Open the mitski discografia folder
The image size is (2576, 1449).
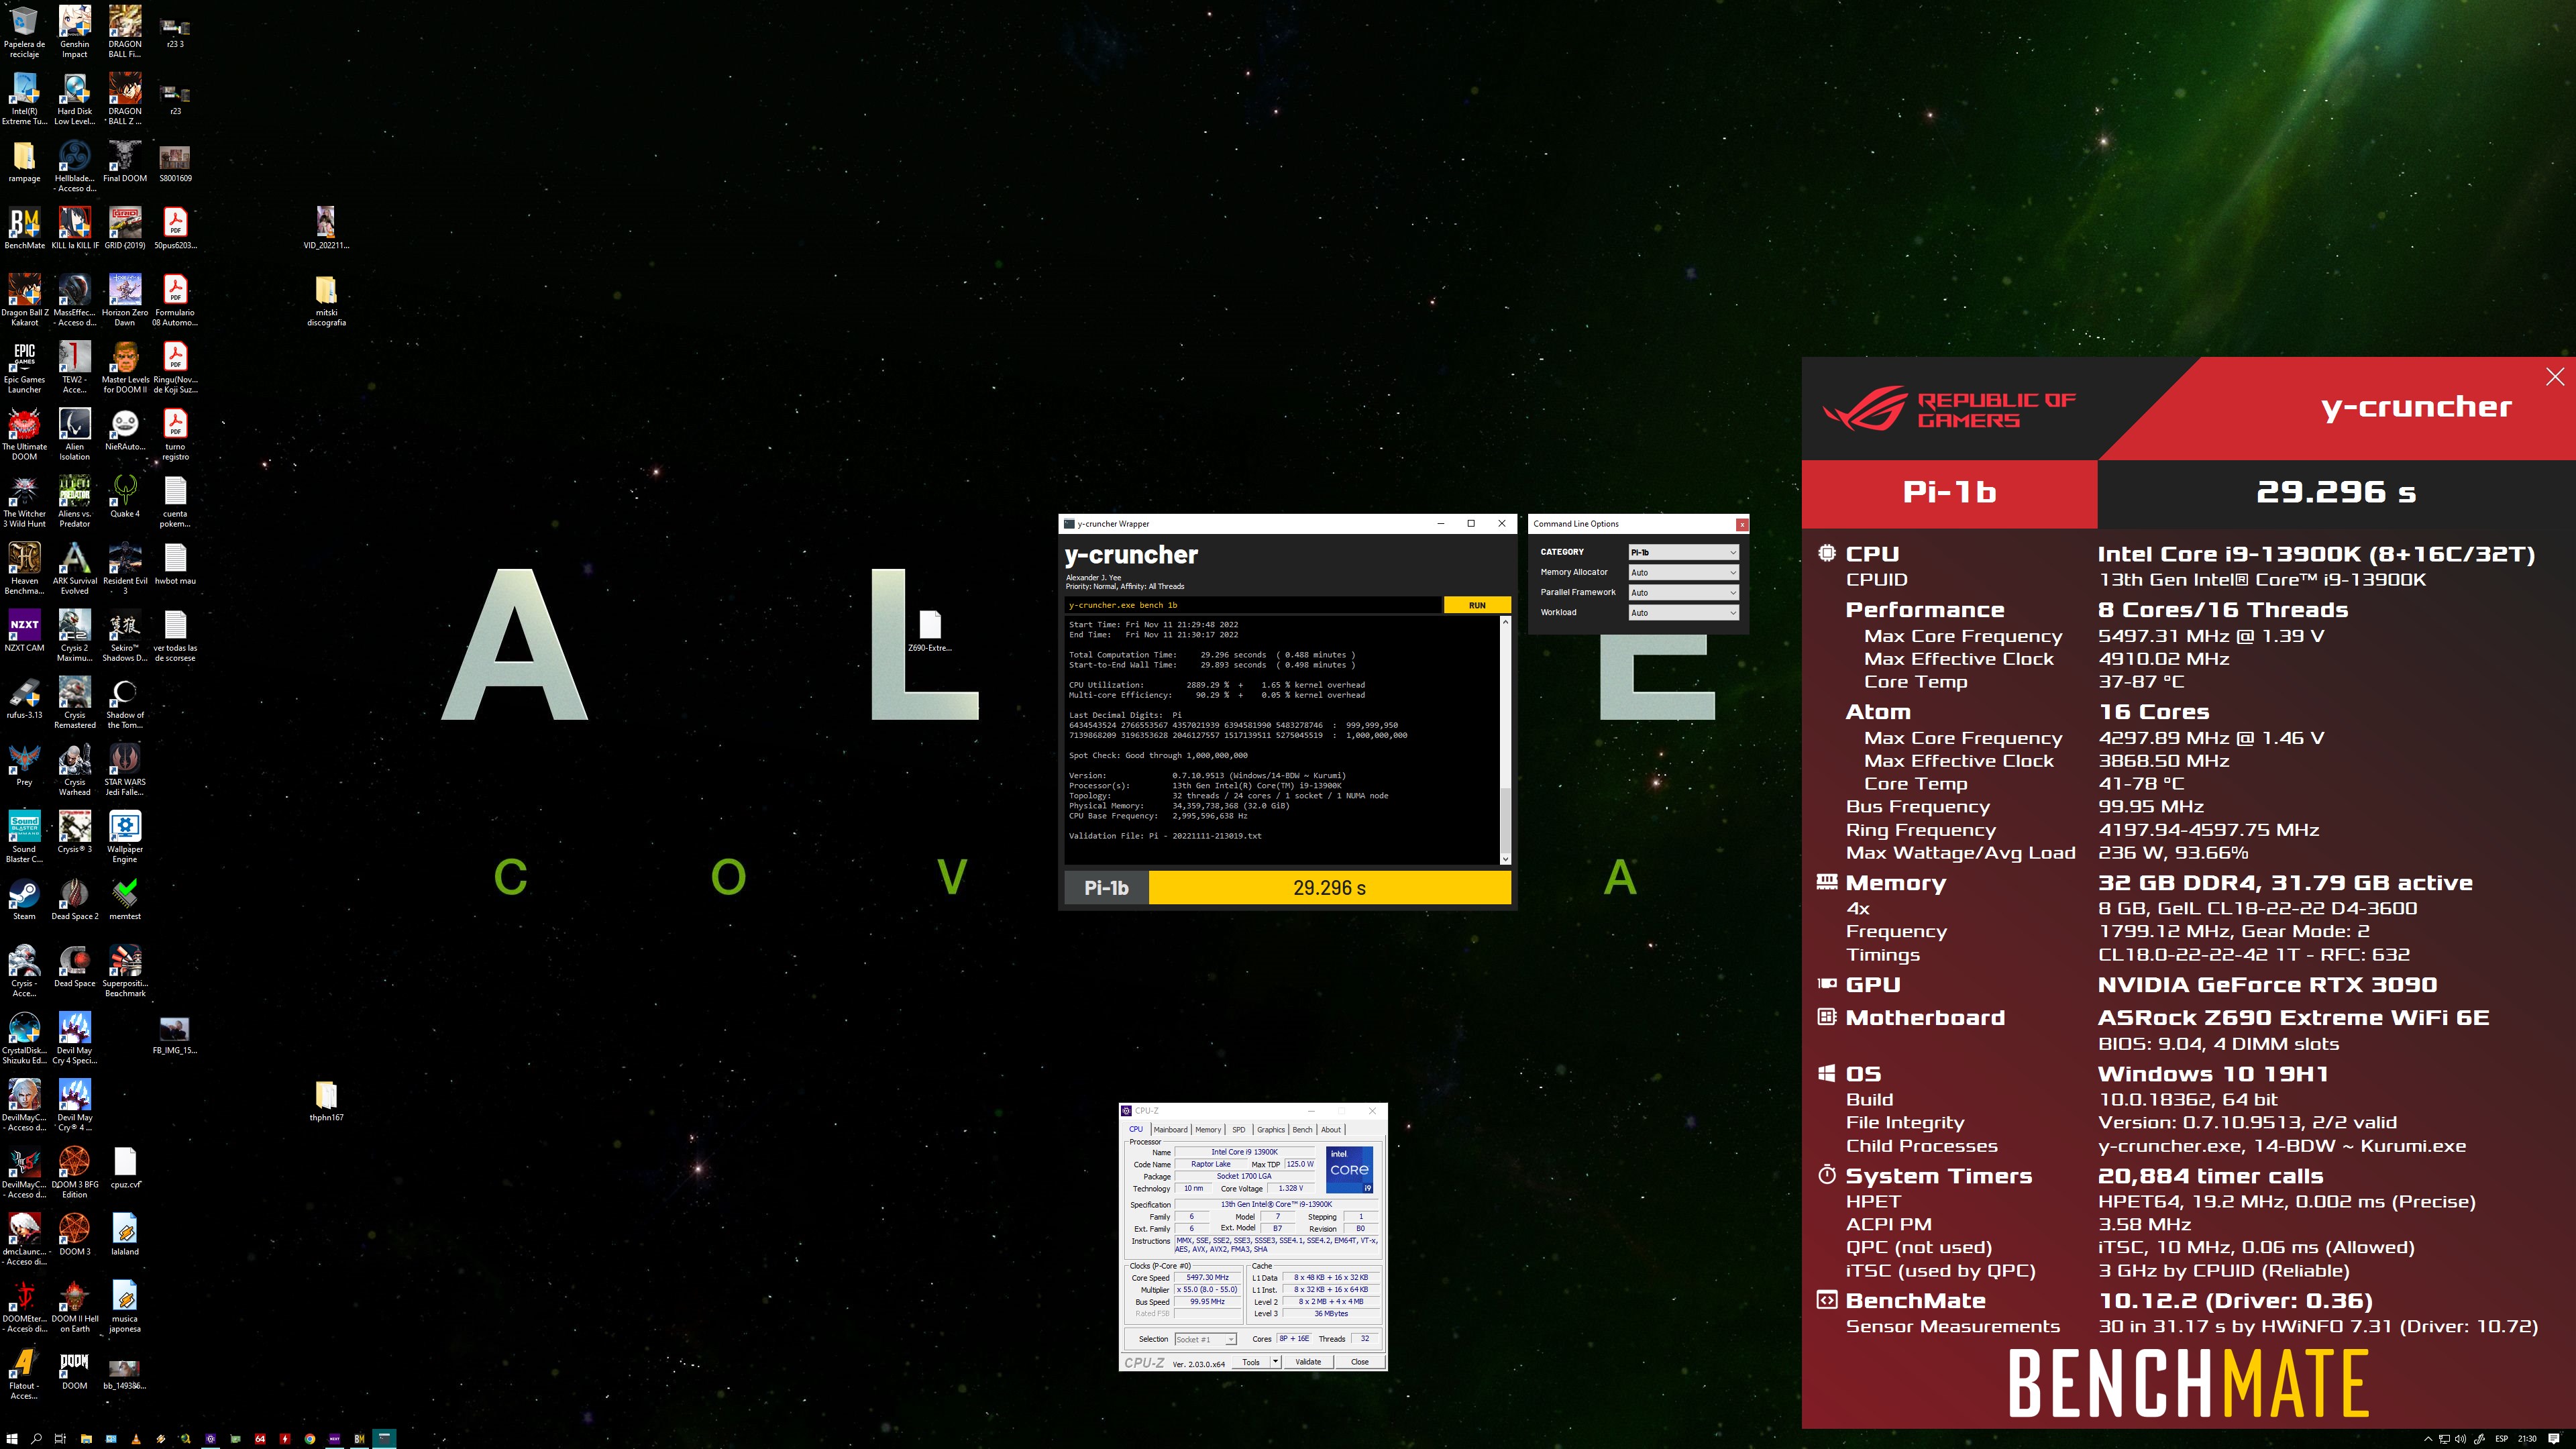pos(326,300)
